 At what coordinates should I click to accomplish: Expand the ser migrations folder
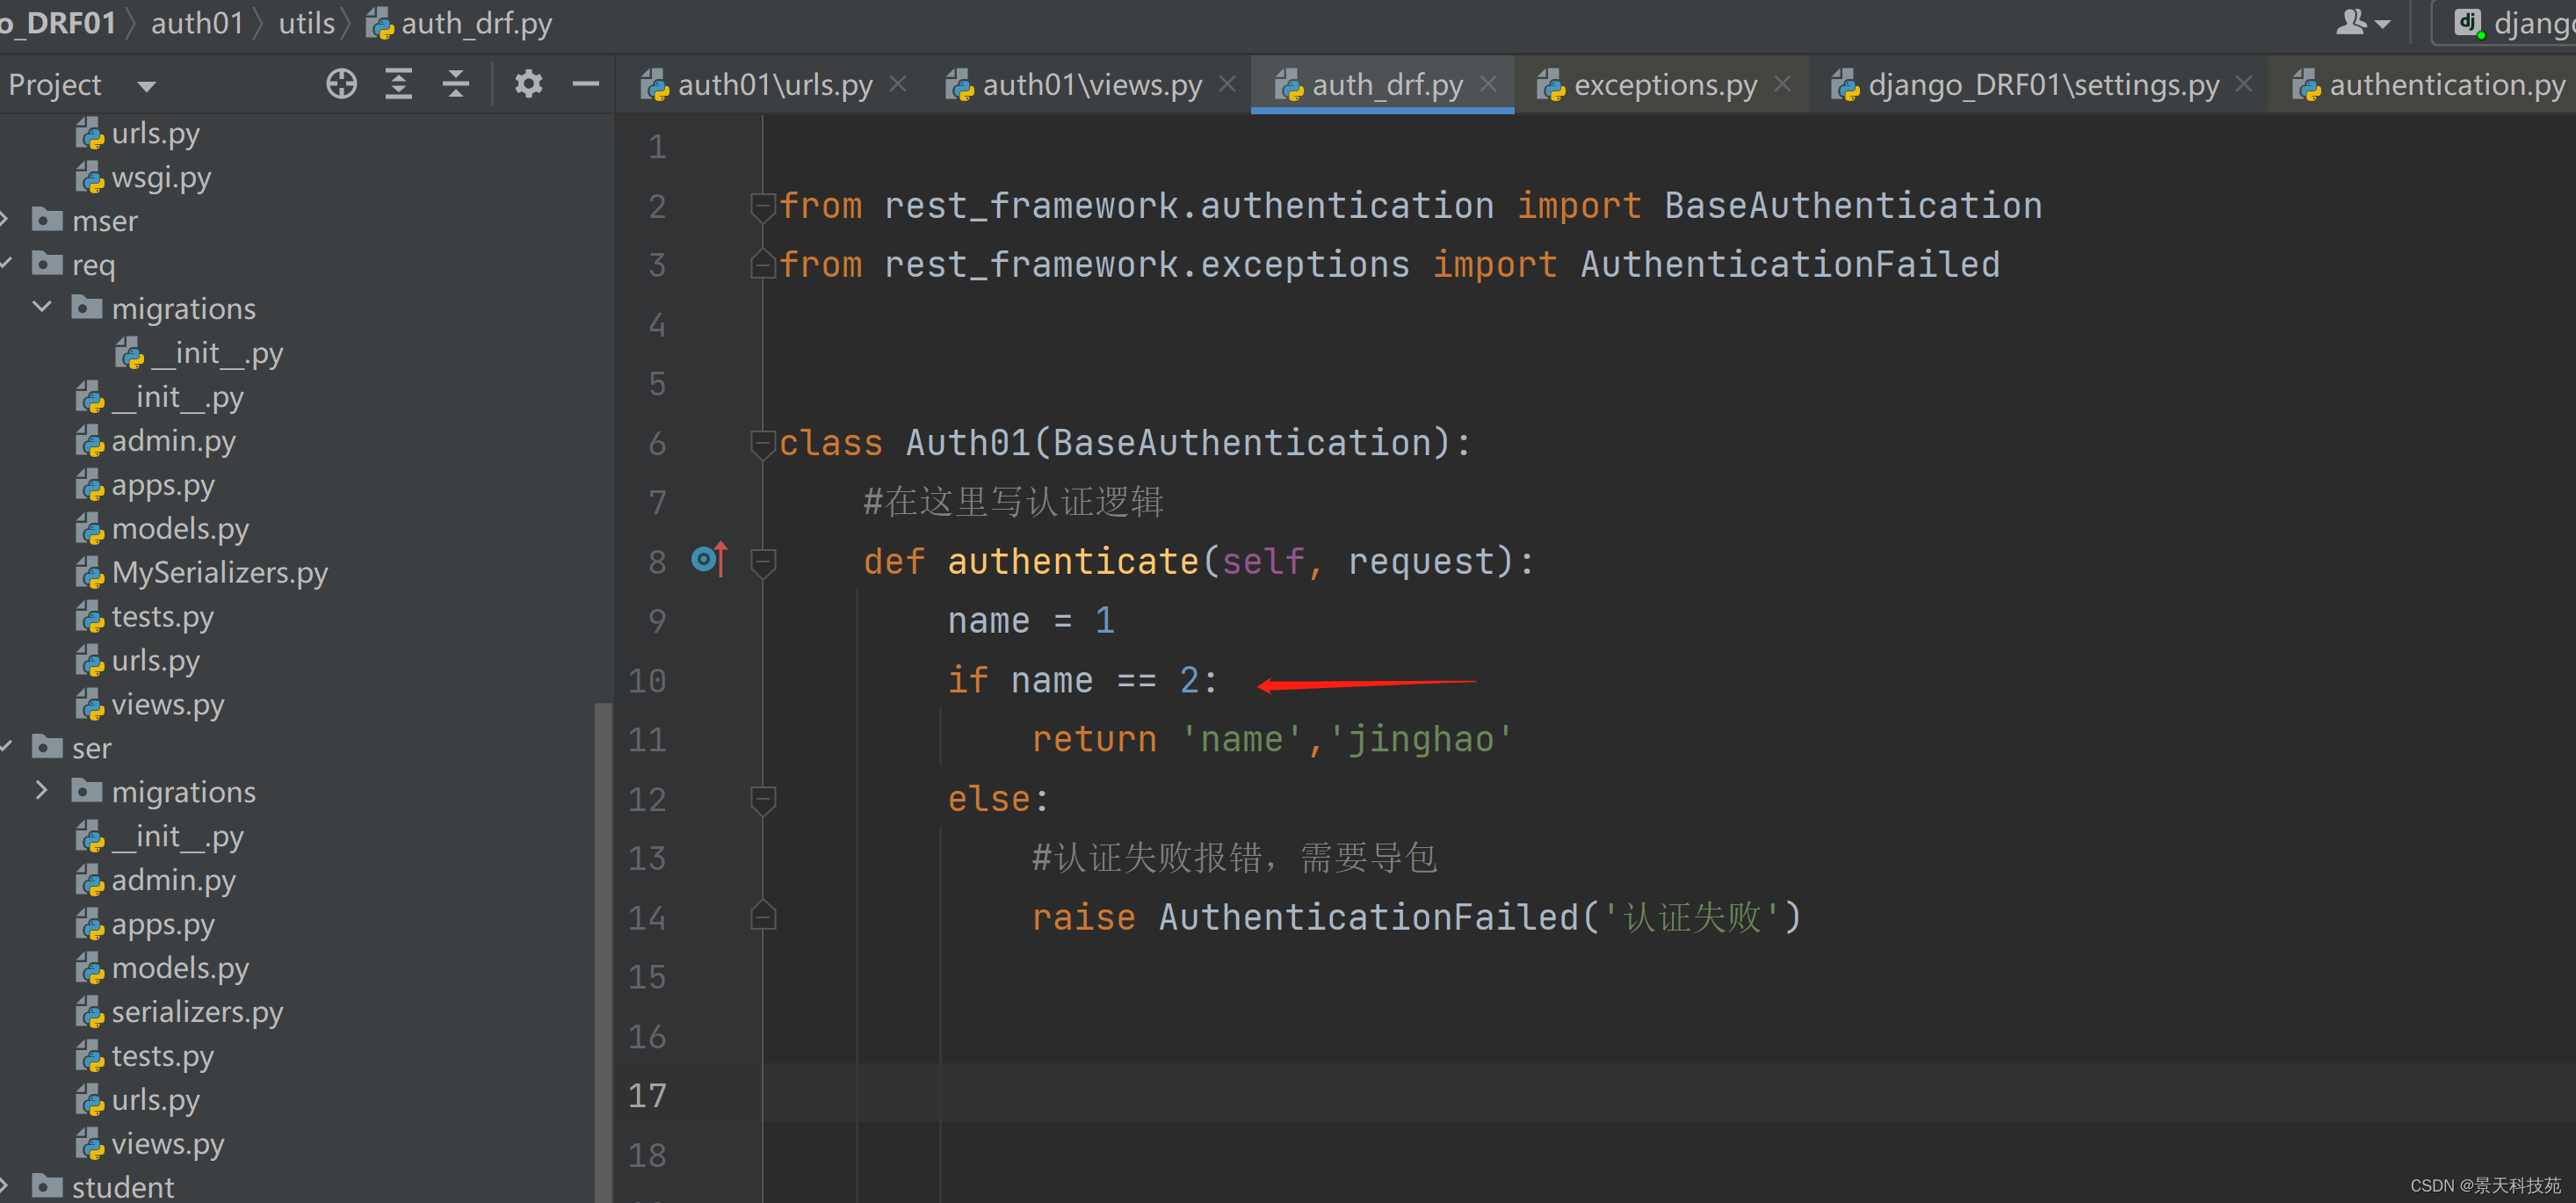point(42,790)
